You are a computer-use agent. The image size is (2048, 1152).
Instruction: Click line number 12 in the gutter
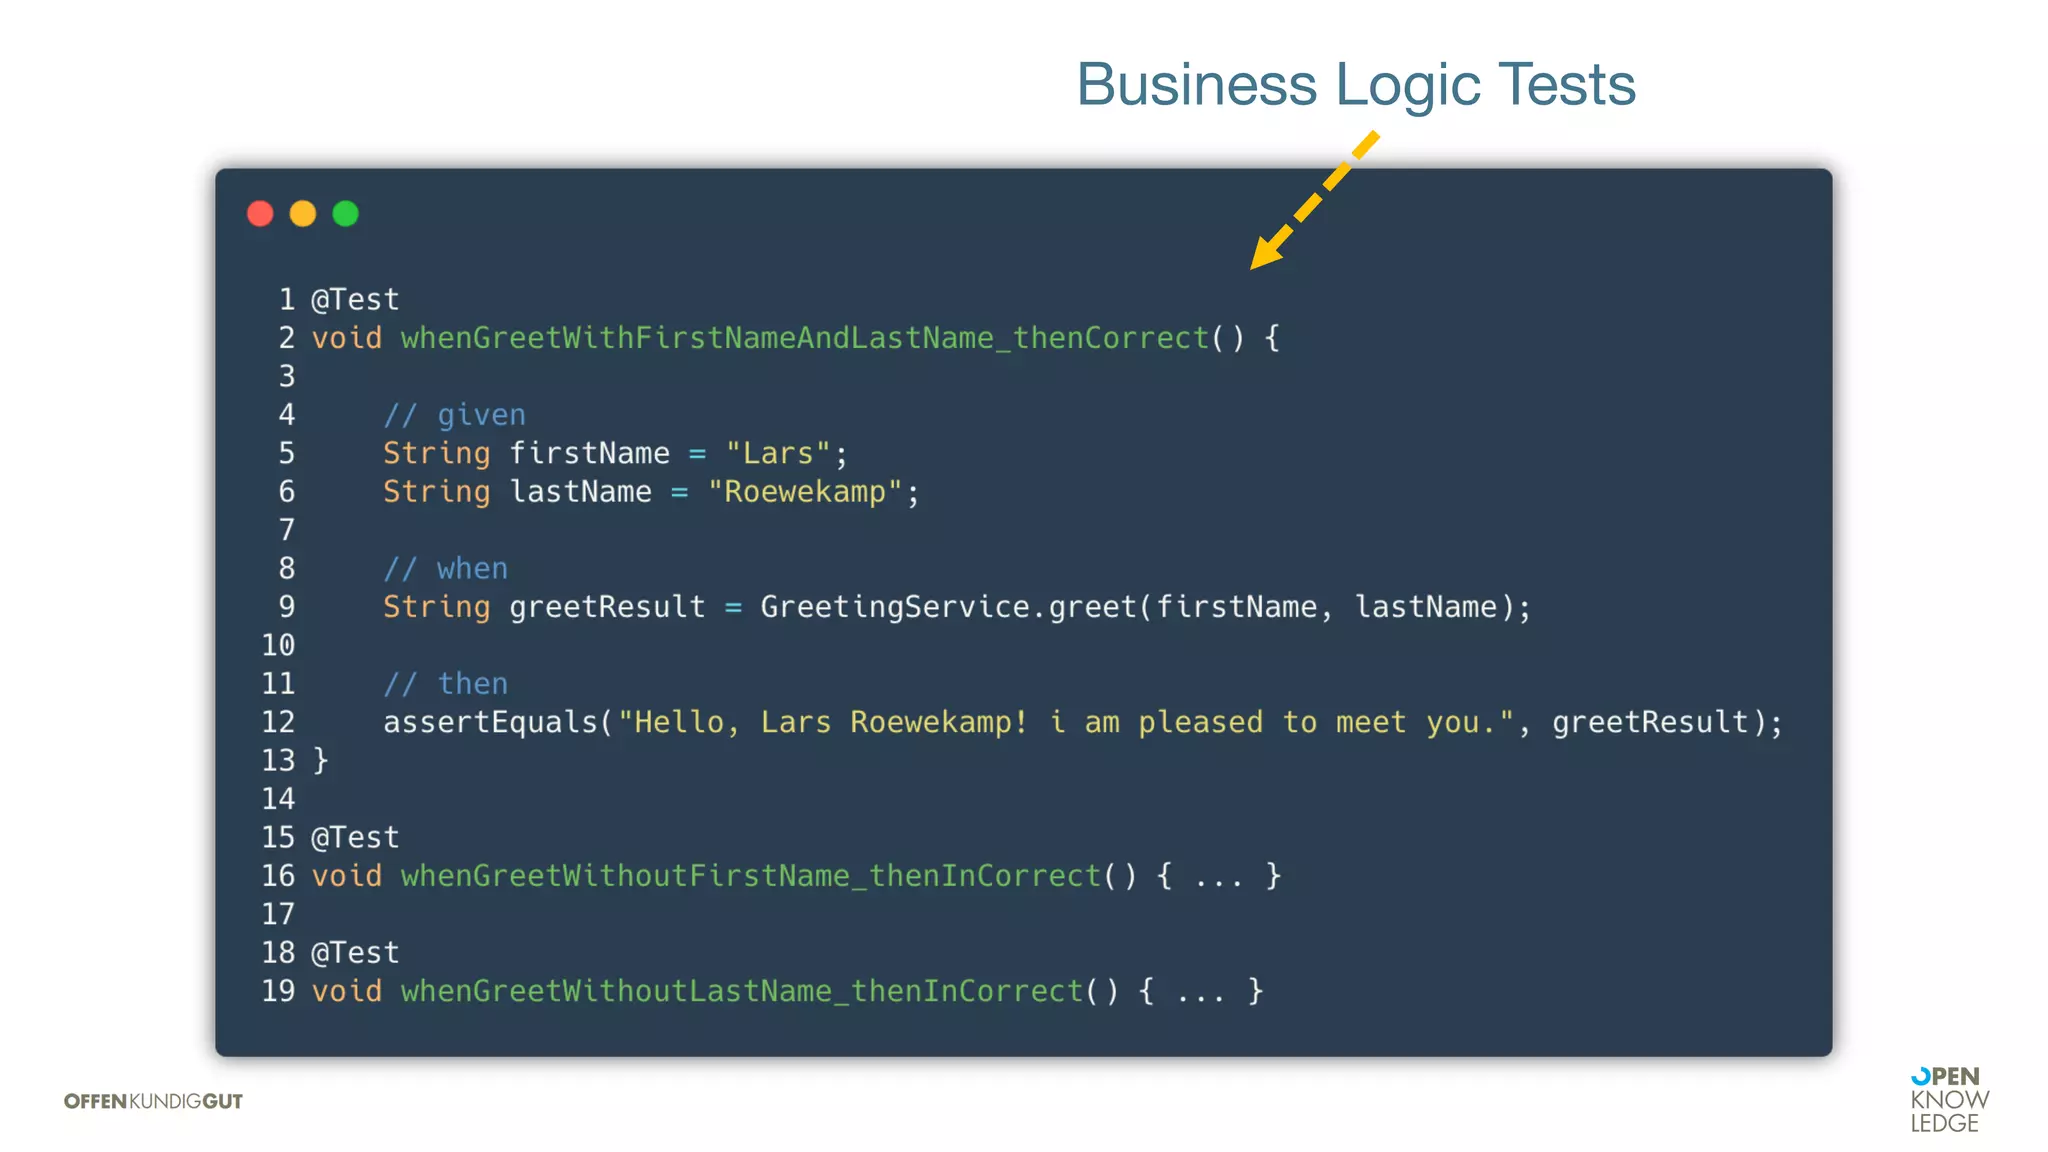pos(278,722)
